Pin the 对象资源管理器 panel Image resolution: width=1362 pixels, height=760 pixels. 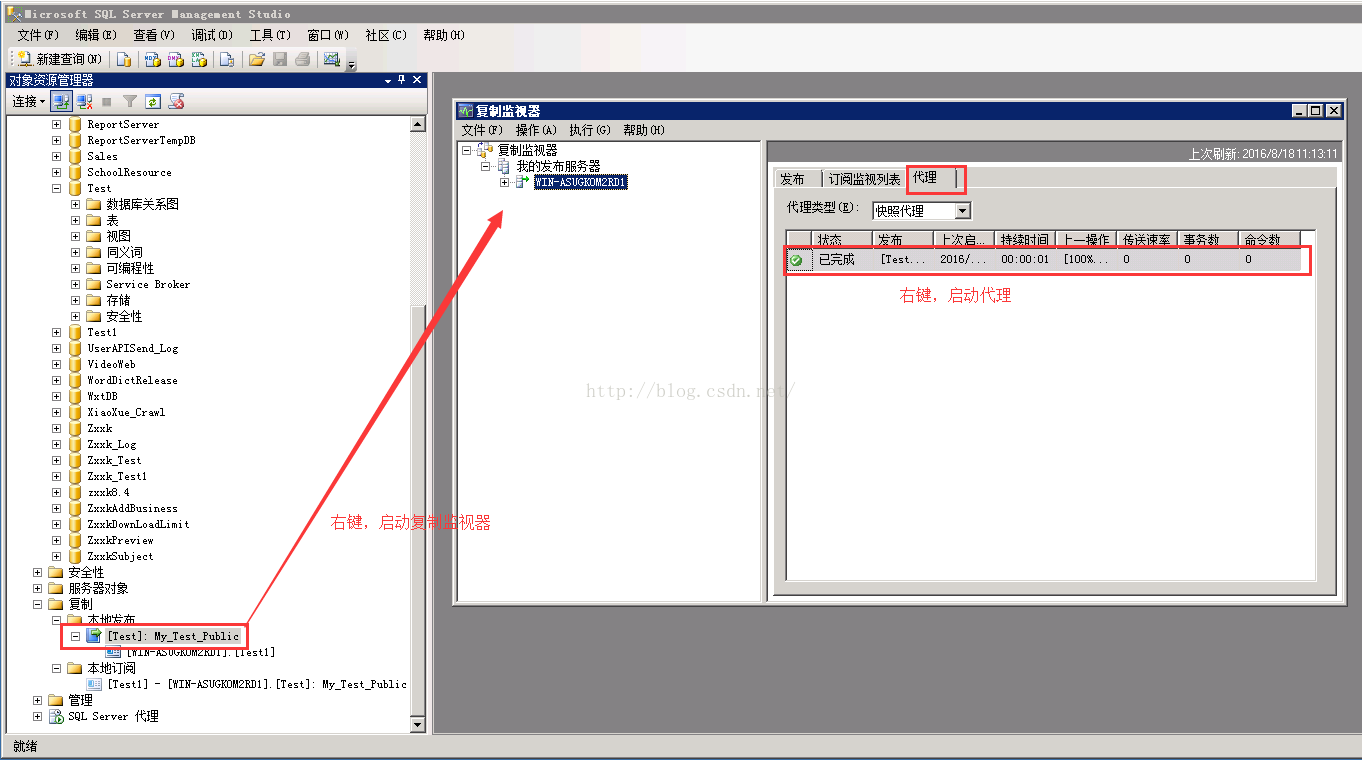402,80
